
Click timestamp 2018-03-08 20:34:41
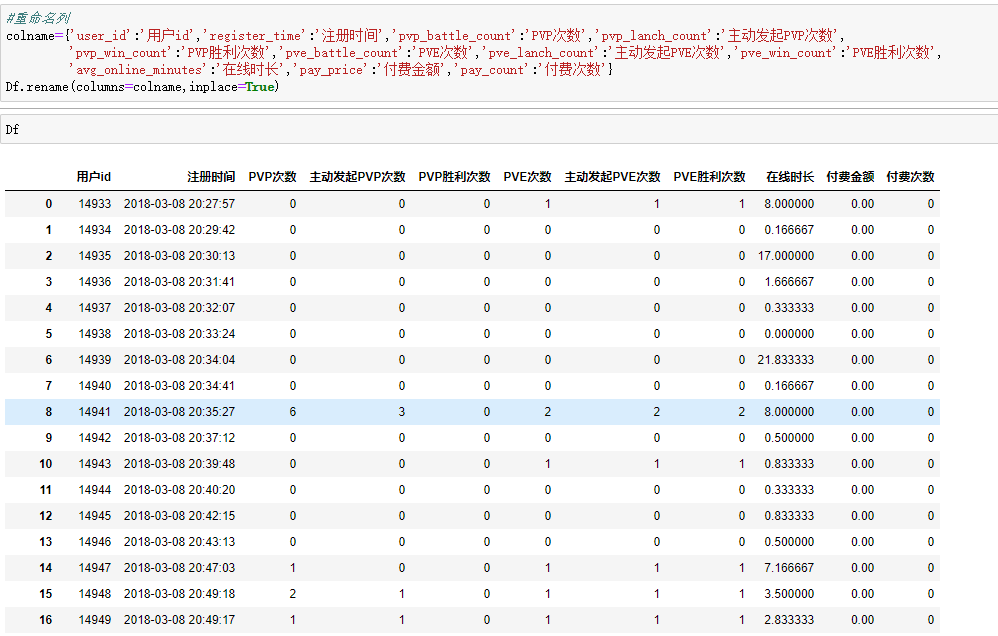[179, 386]
